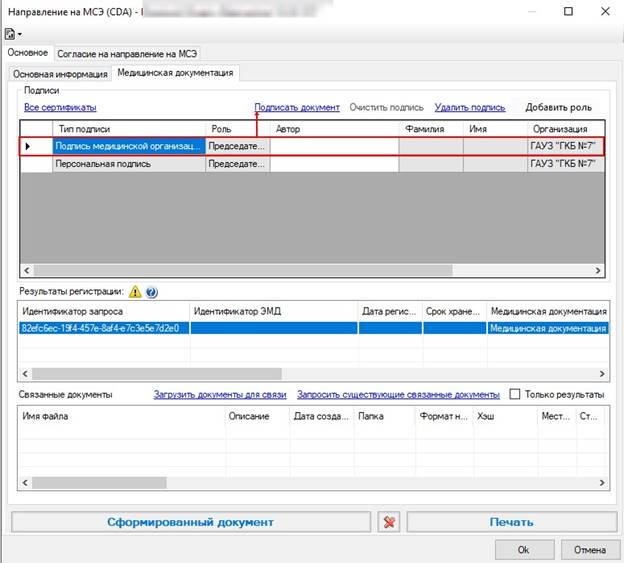Click right arrow of linked documents scrollbar

coord(602,483)
